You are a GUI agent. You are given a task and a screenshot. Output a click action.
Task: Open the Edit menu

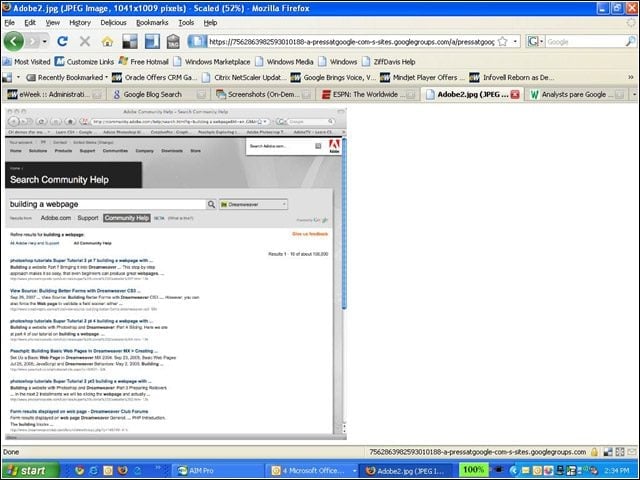point(30,23)
